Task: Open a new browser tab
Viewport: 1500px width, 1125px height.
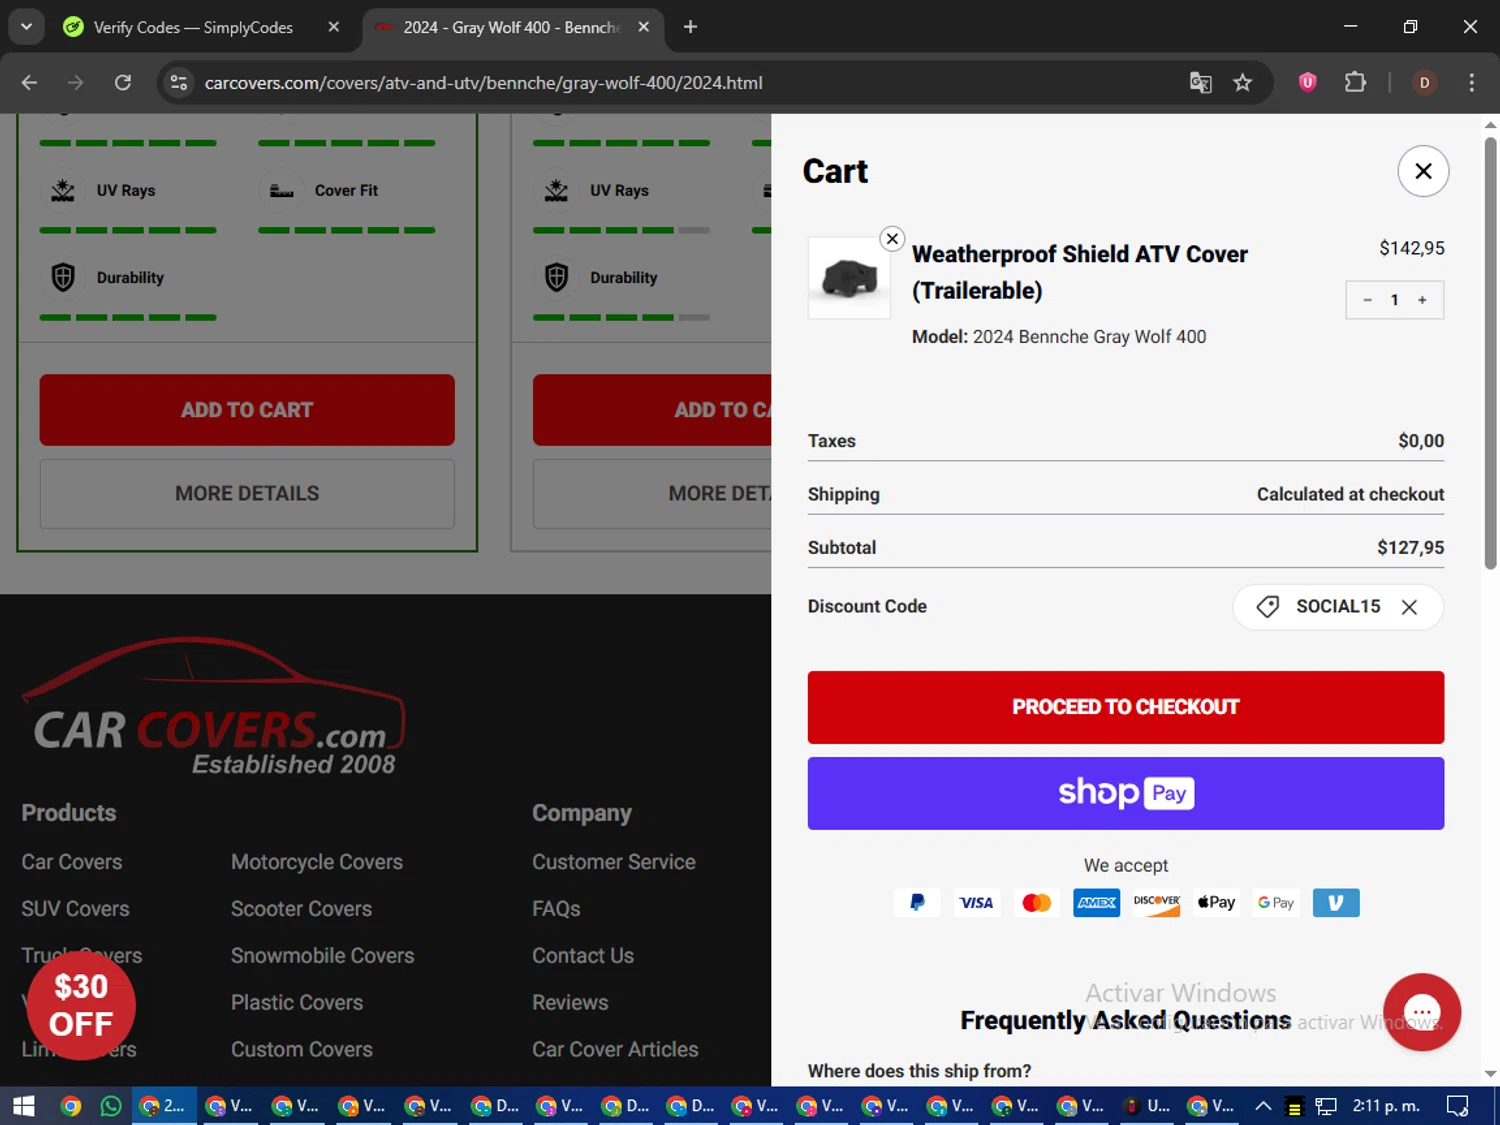Action: 690,27
